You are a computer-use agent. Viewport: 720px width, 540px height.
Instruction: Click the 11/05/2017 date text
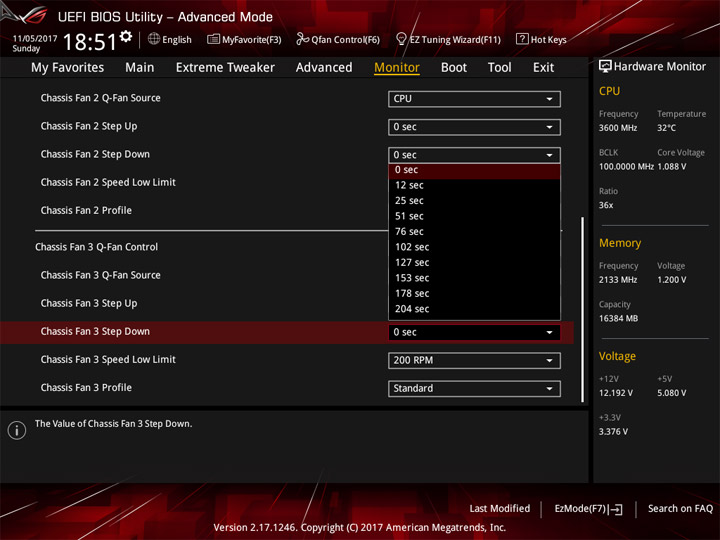coord(34,39)
